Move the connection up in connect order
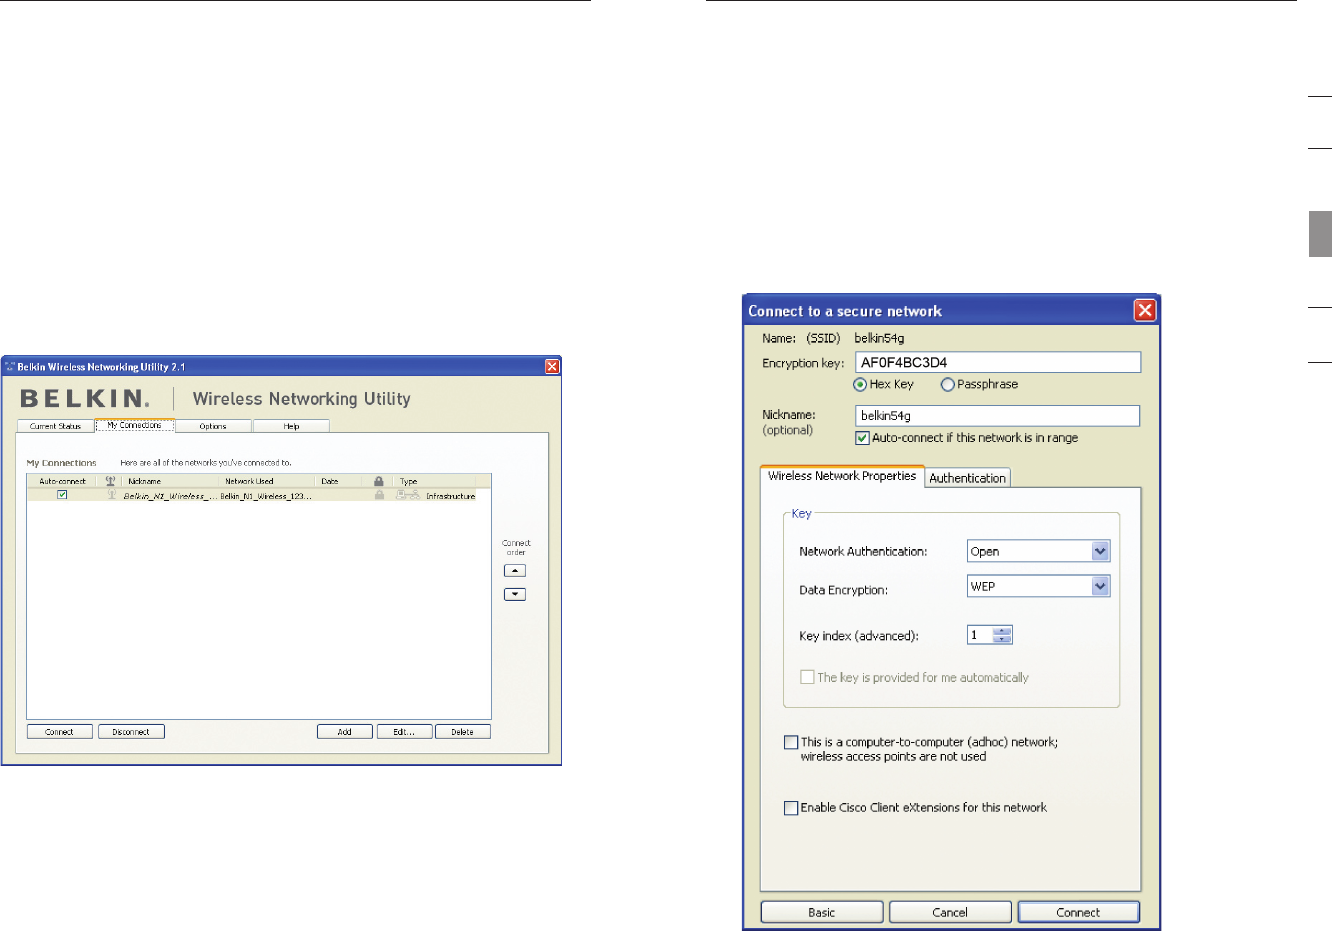 515,571
